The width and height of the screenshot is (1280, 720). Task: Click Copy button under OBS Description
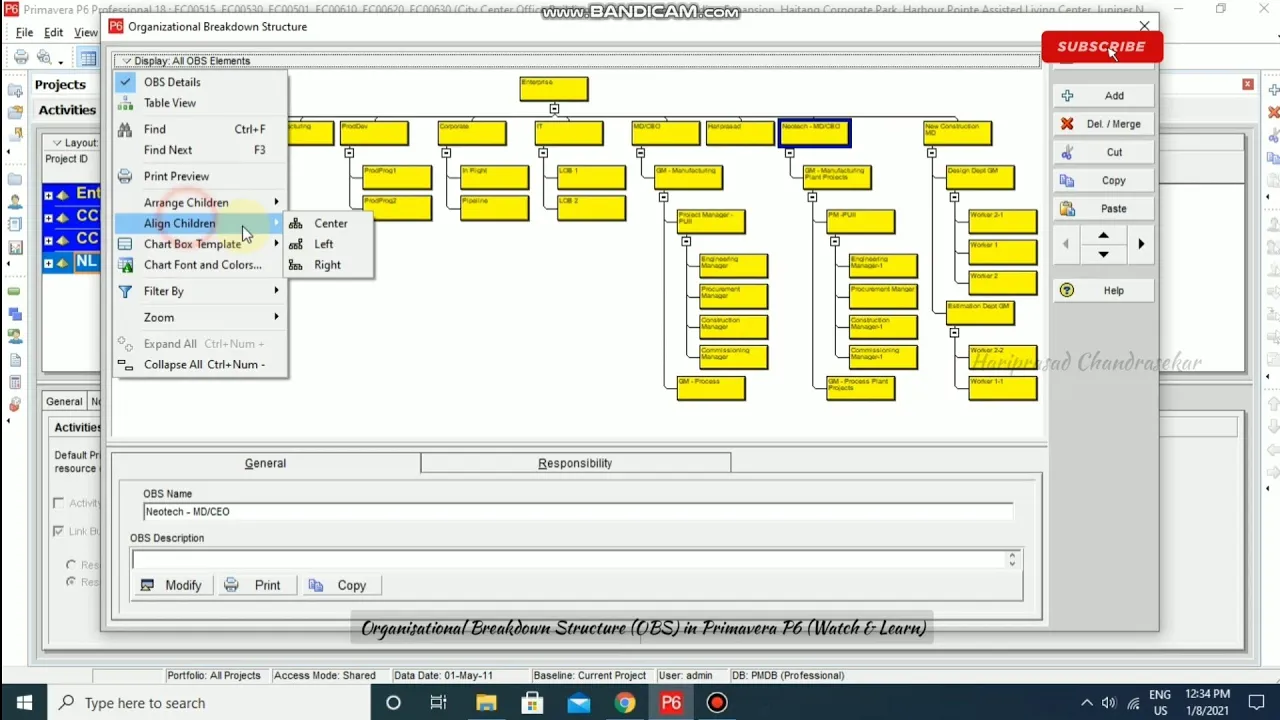(339, 585)
